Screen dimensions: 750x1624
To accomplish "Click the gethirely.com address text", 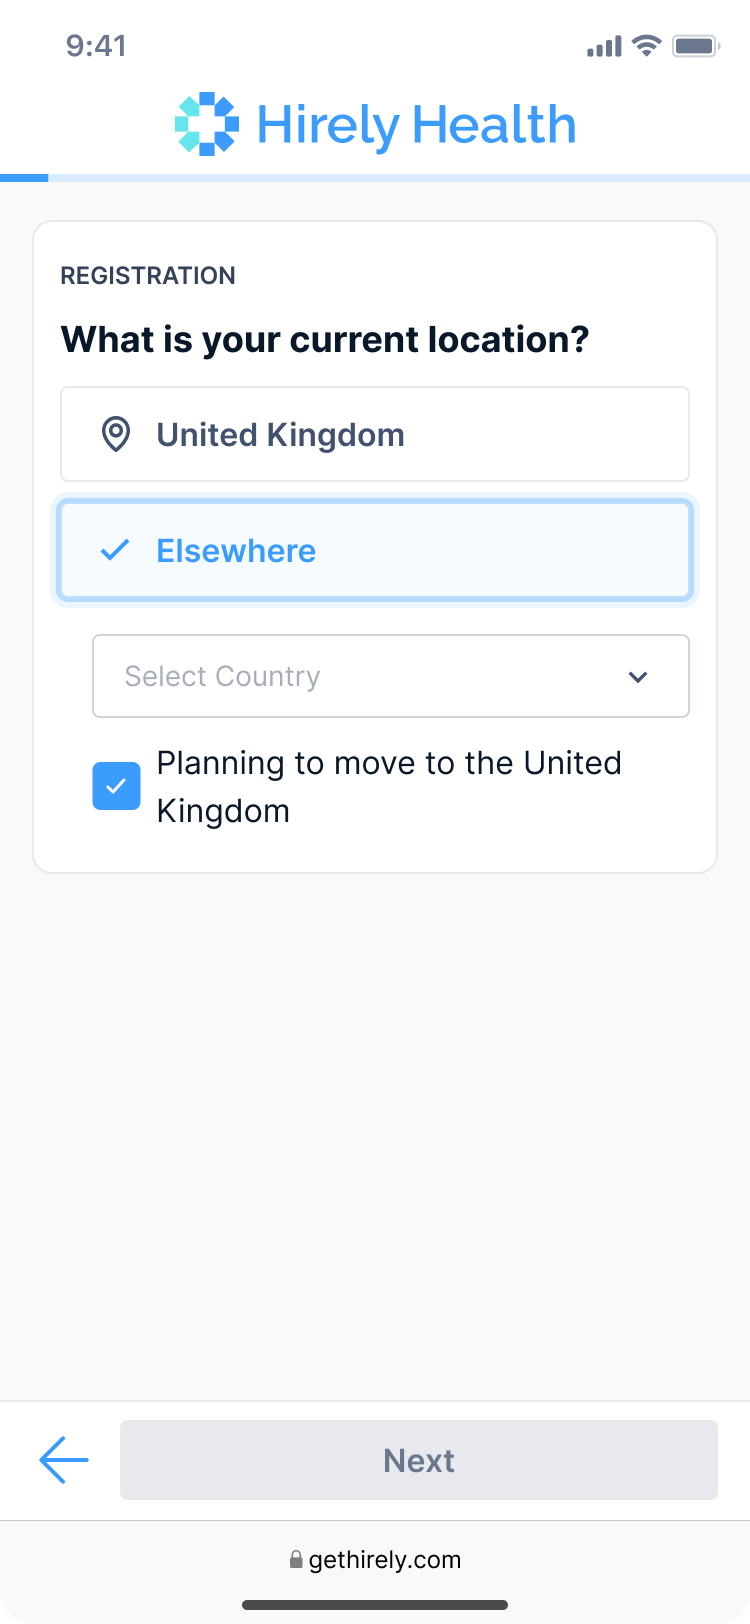I will [385, 1559].
